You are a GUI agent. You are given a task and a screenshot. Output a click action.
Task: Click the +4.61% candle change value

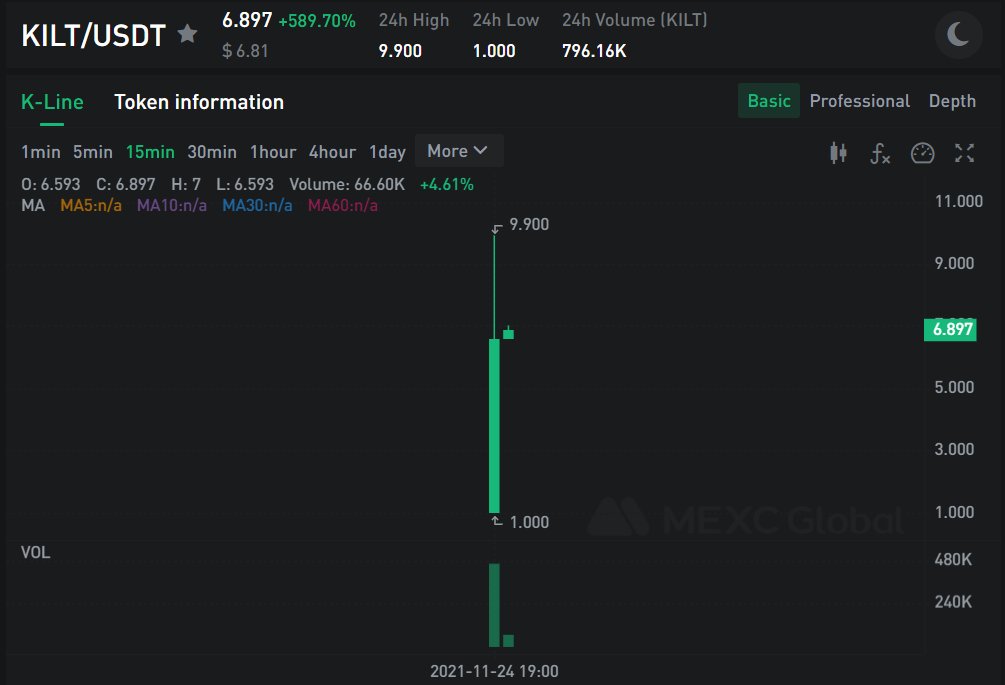click(447, 185)
